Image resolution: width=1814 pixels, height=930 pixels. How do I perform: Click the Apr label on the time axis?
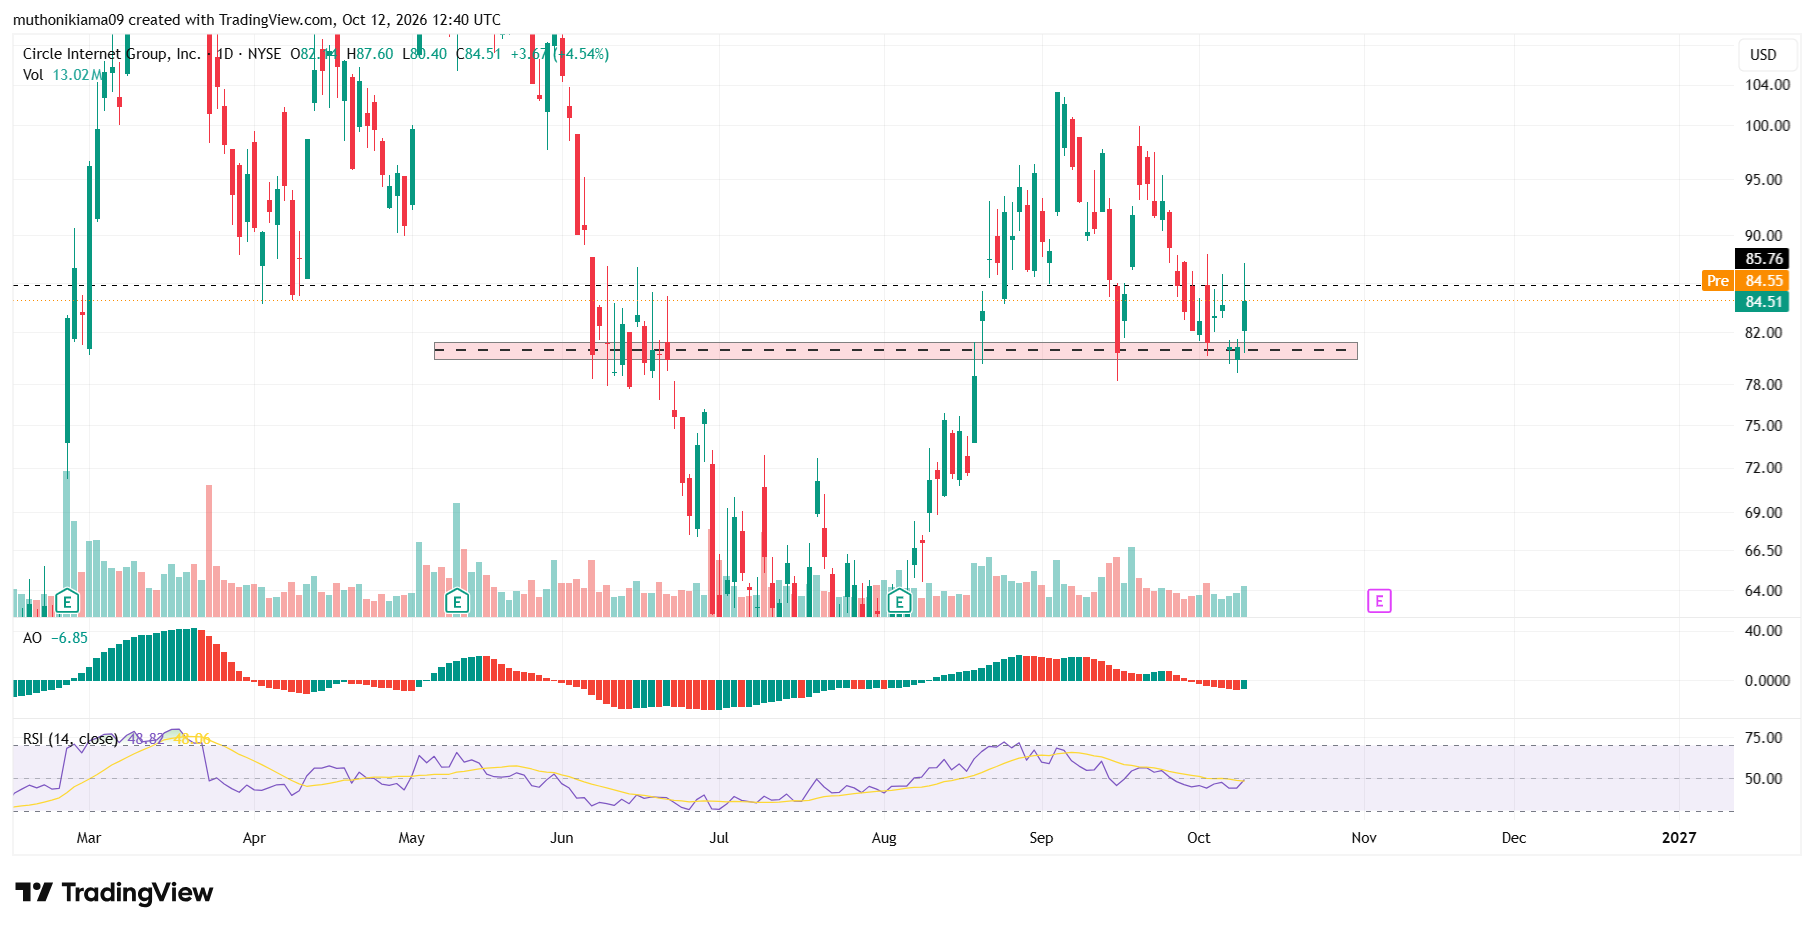click(254, 838)
